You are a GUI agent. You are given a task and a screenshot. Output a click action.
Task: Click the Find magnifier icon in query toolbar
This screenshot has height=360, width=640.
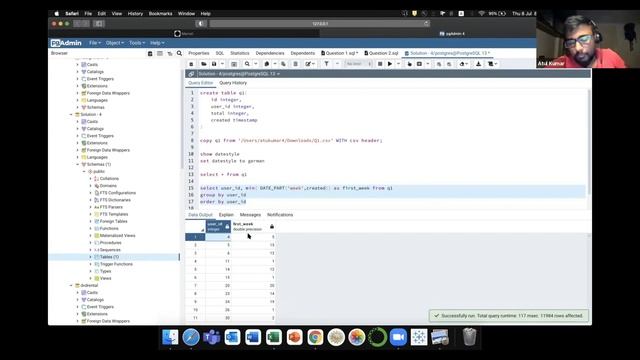pyautogui.click(x=247, y=64)
